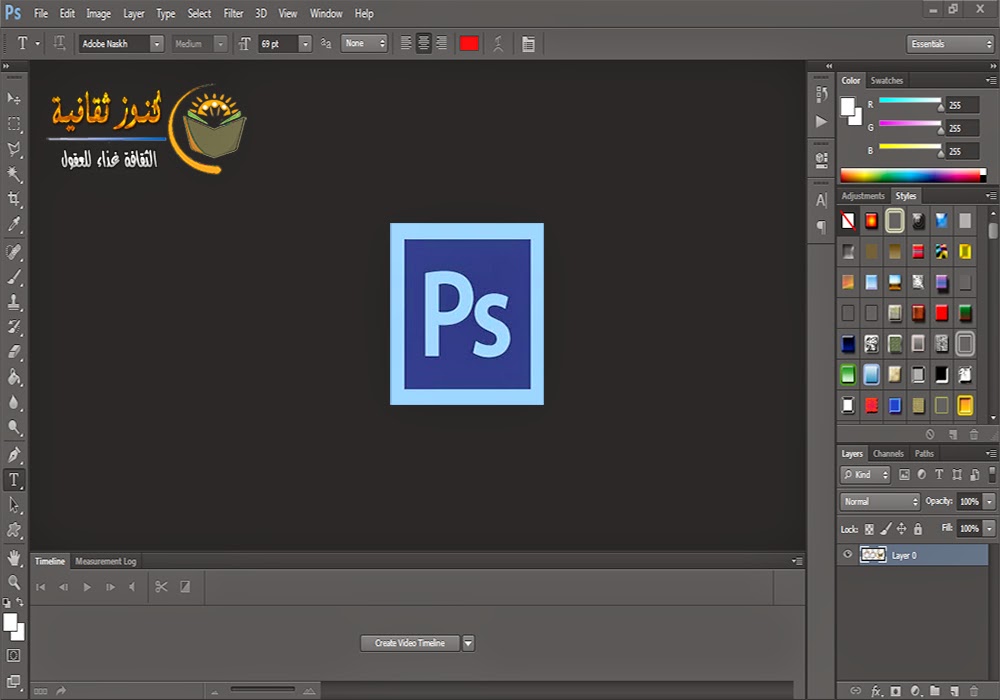Open the layer filter Kind dropdown
Viewport: 1000px width, 700px height.
pos(865,474)
